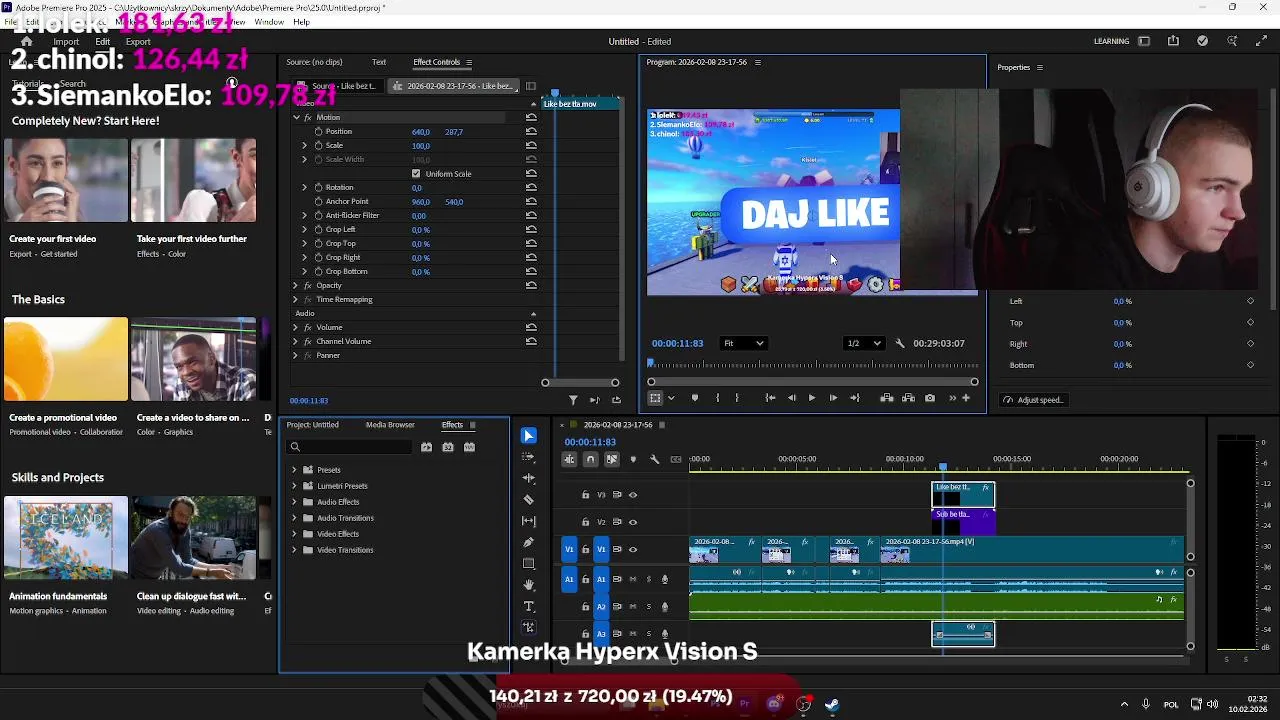This screenshot has width=1280, height=720.
Task: Toggle Rotation animation stopwatch
Action: [319, 188]
